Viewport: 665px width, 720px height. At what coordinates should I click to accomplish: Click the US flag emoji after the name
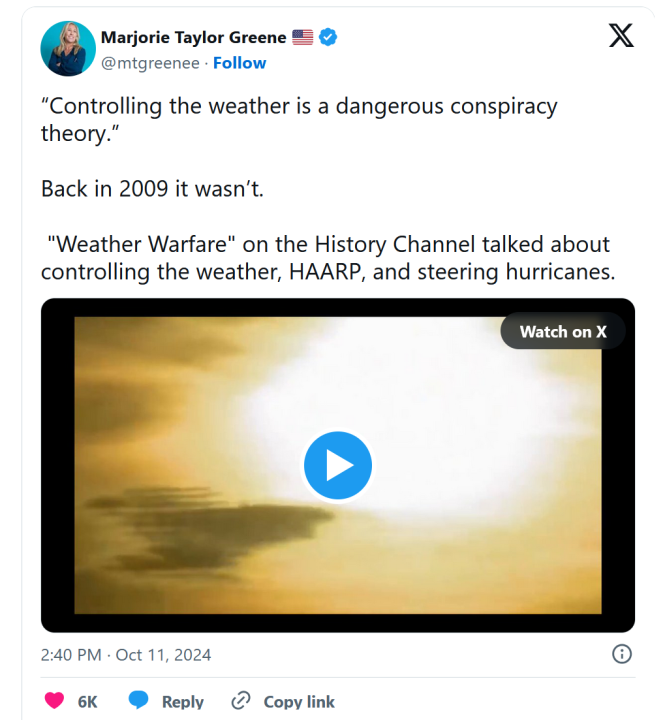pyautogui.click(x=303, y=38)
